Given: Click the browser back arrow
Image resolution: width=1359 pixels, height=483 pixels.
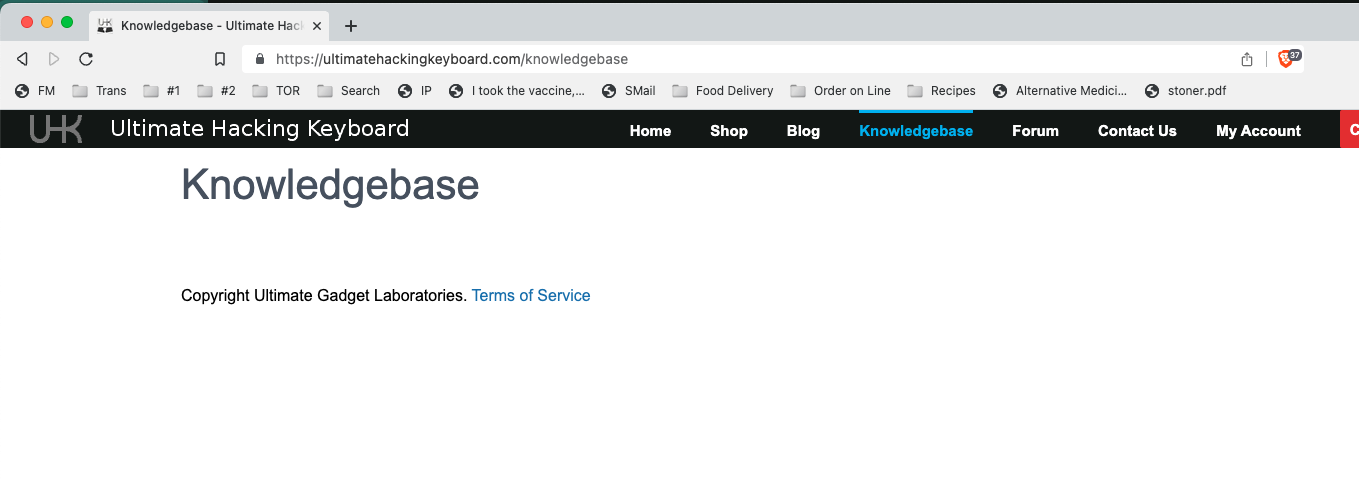Looking at the screenshot, I should coord(22,59).
